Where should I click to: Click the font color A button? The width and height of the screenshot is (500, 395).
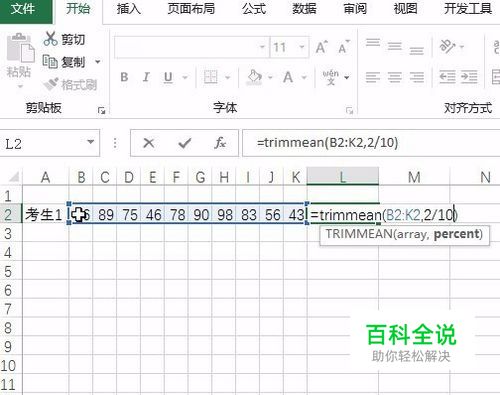coord(288,77)
